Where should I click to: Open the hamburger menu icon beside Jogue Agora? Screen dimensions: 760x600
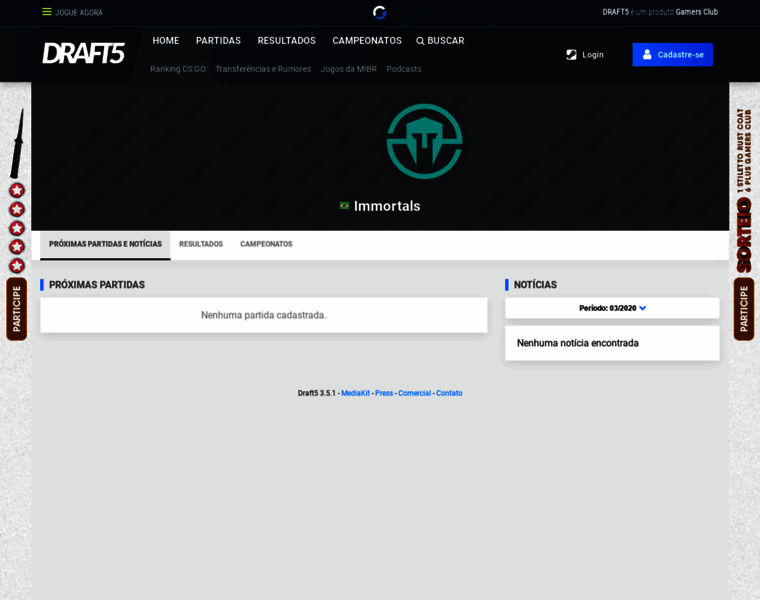pyautogui.click(x=47, y=12)
